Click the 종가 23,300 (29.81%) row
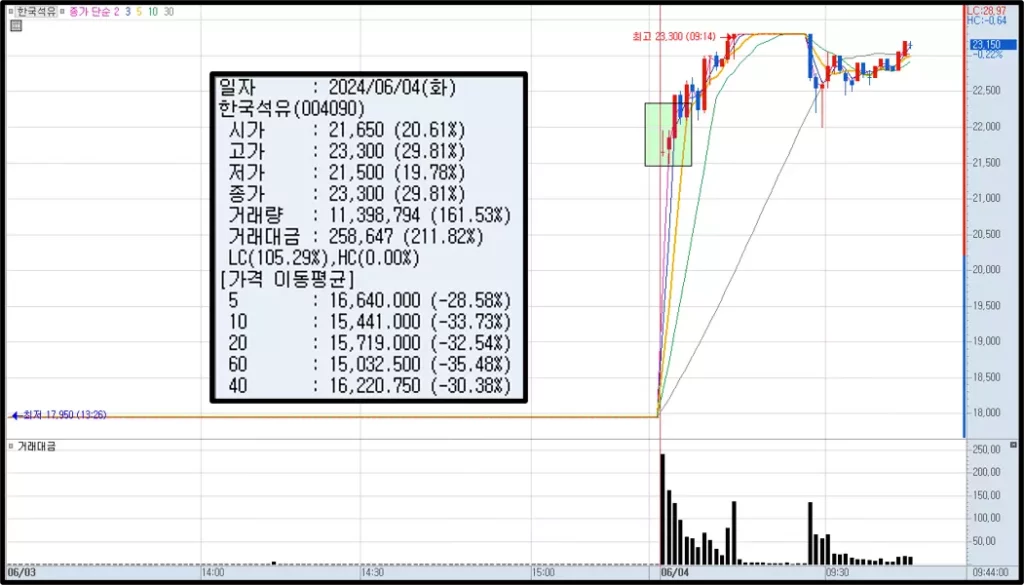Screen dimensions: 1024x585 346,194
